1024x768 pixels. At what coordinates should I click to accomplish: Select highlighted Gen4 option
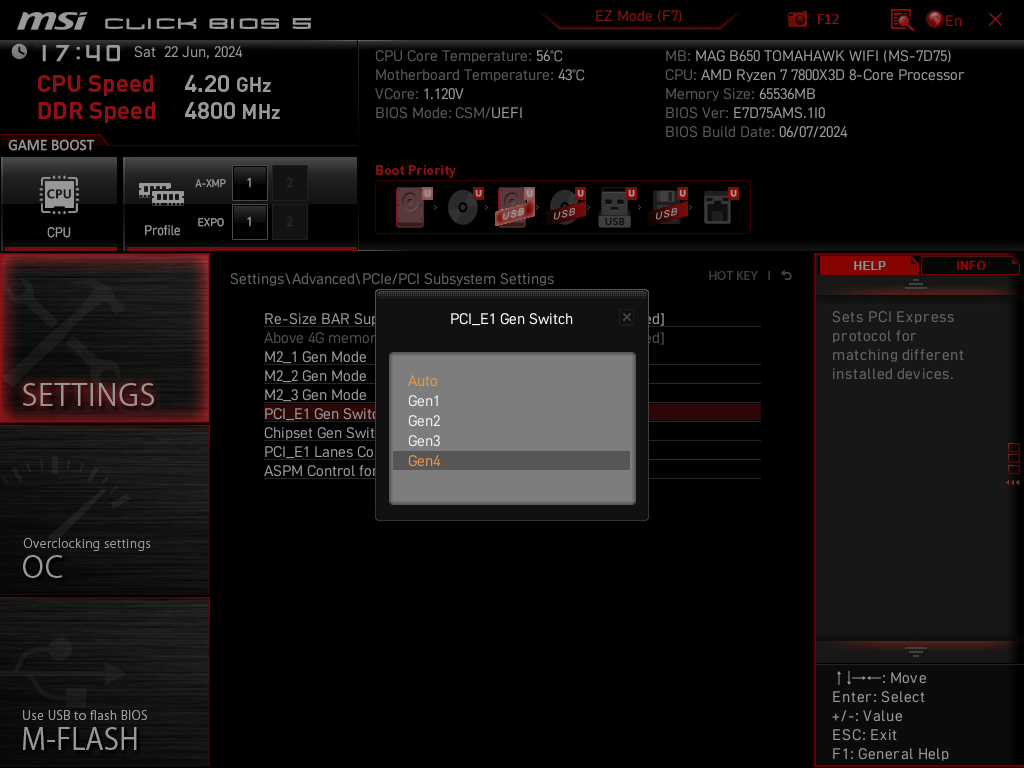pyautogui.click(x=511, y=461)
